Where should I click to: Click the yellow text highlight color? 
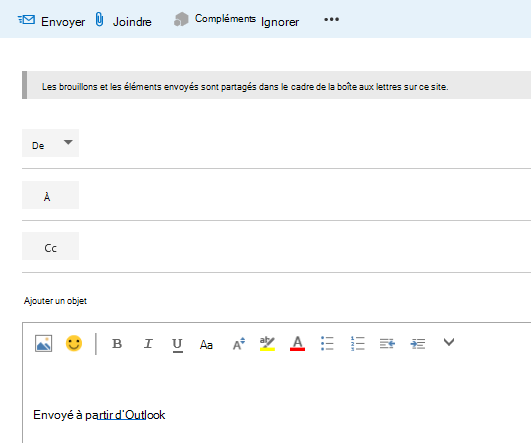pos(267,343)
